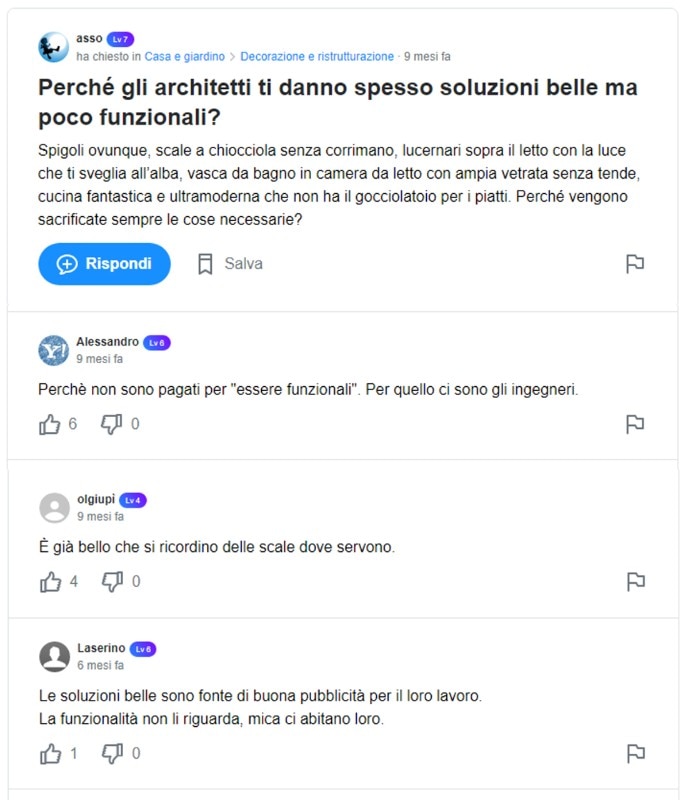Click the Rispondi button
688x800 pixels.
point(104,264)
